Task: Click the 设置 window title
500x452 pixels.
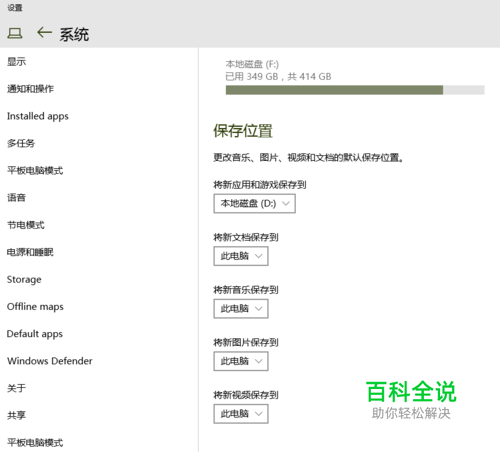Action: (x=15, y=8)
